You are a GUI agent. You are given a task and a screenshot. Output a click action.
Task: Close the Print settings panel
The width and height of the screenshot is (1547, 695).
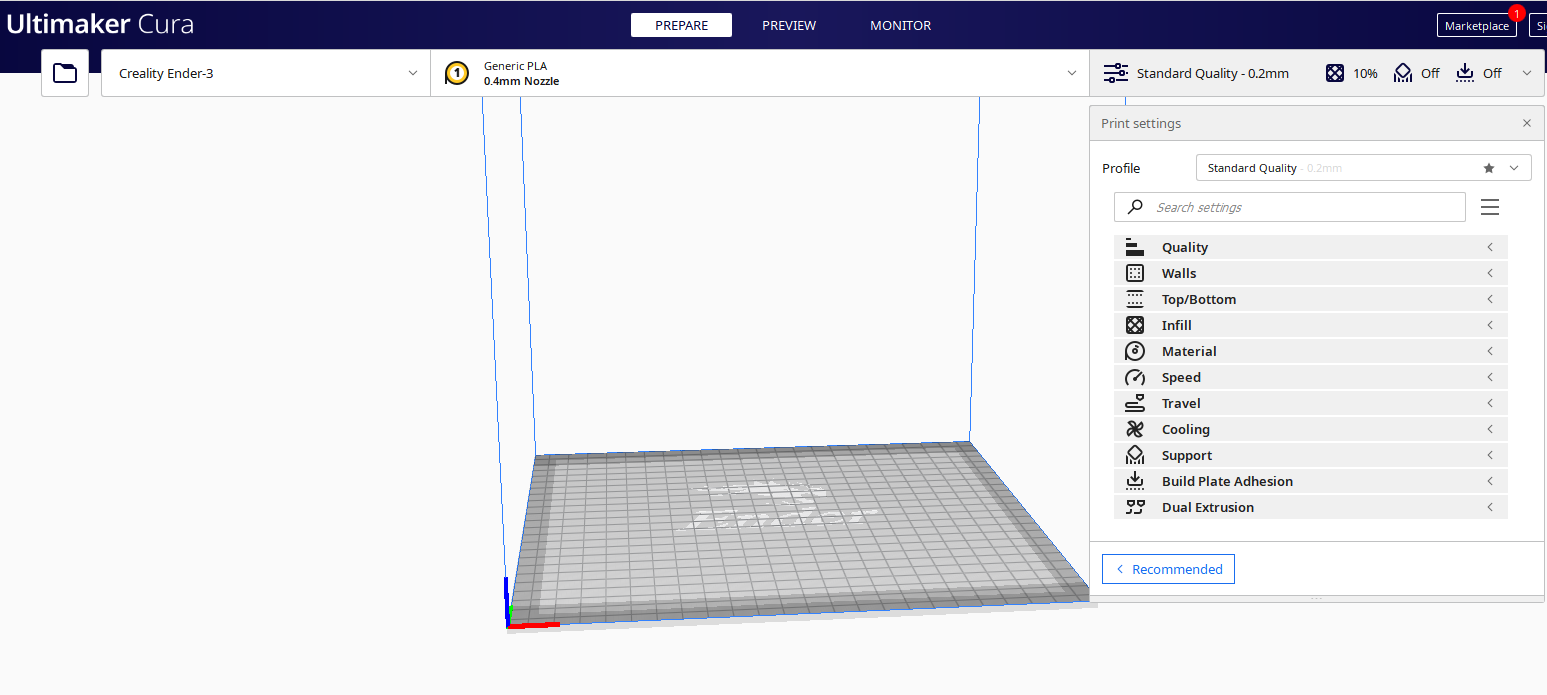[1527, 123]
